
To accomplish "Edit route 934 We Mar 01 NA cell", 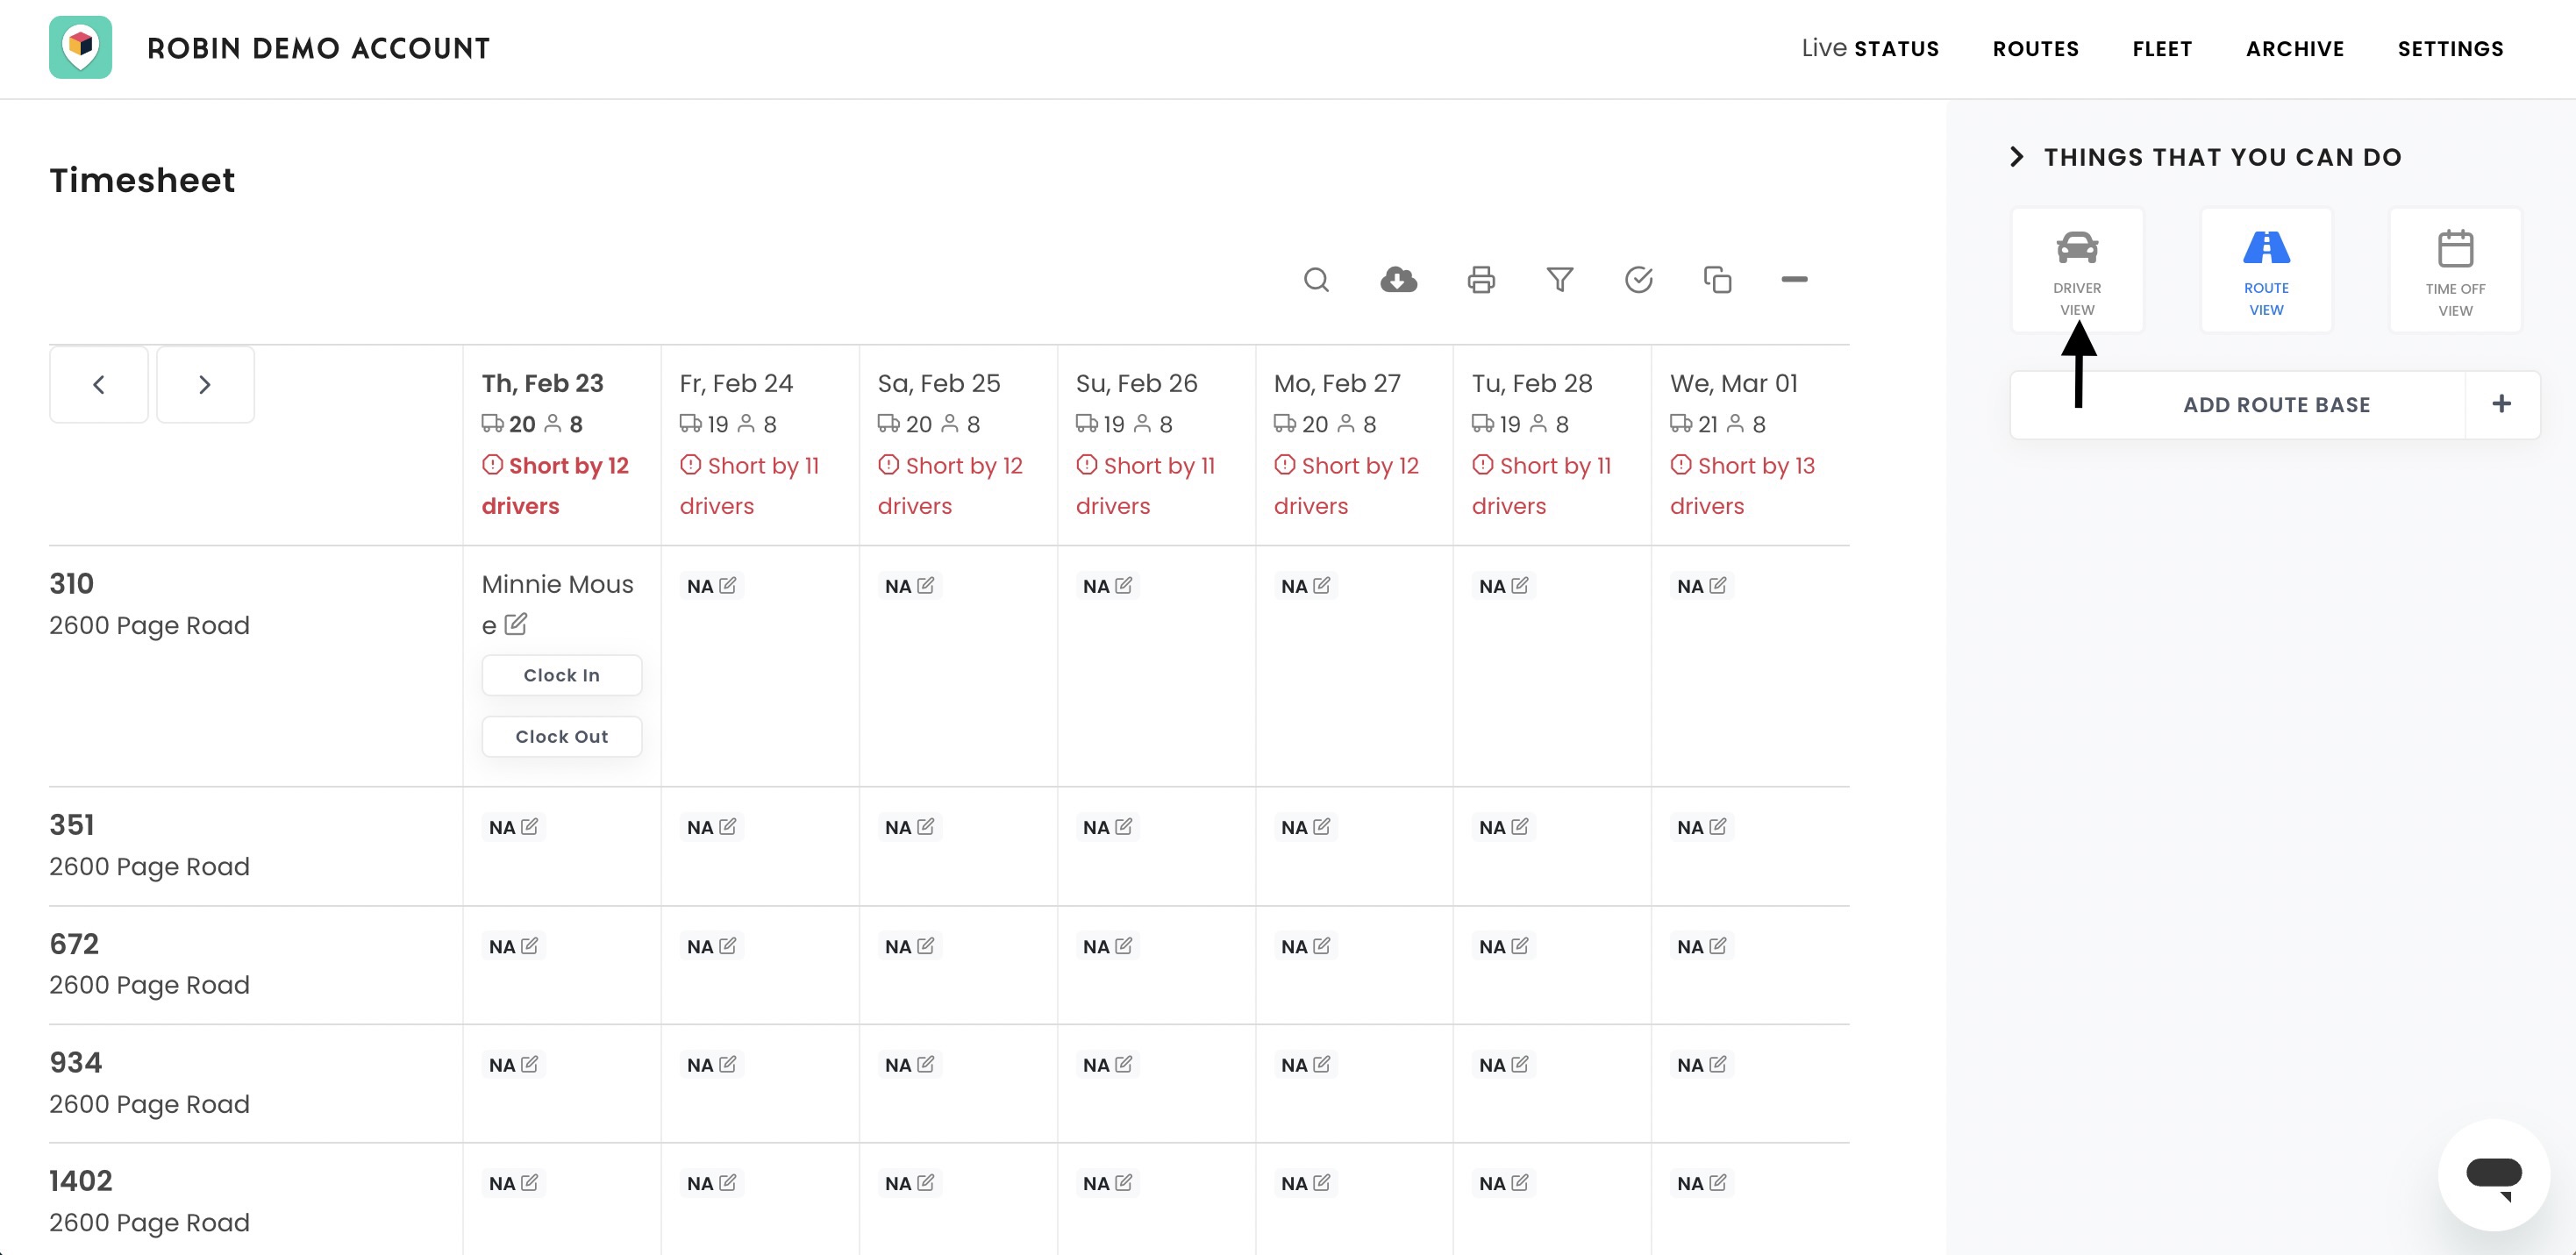I will [1702, 1065].
